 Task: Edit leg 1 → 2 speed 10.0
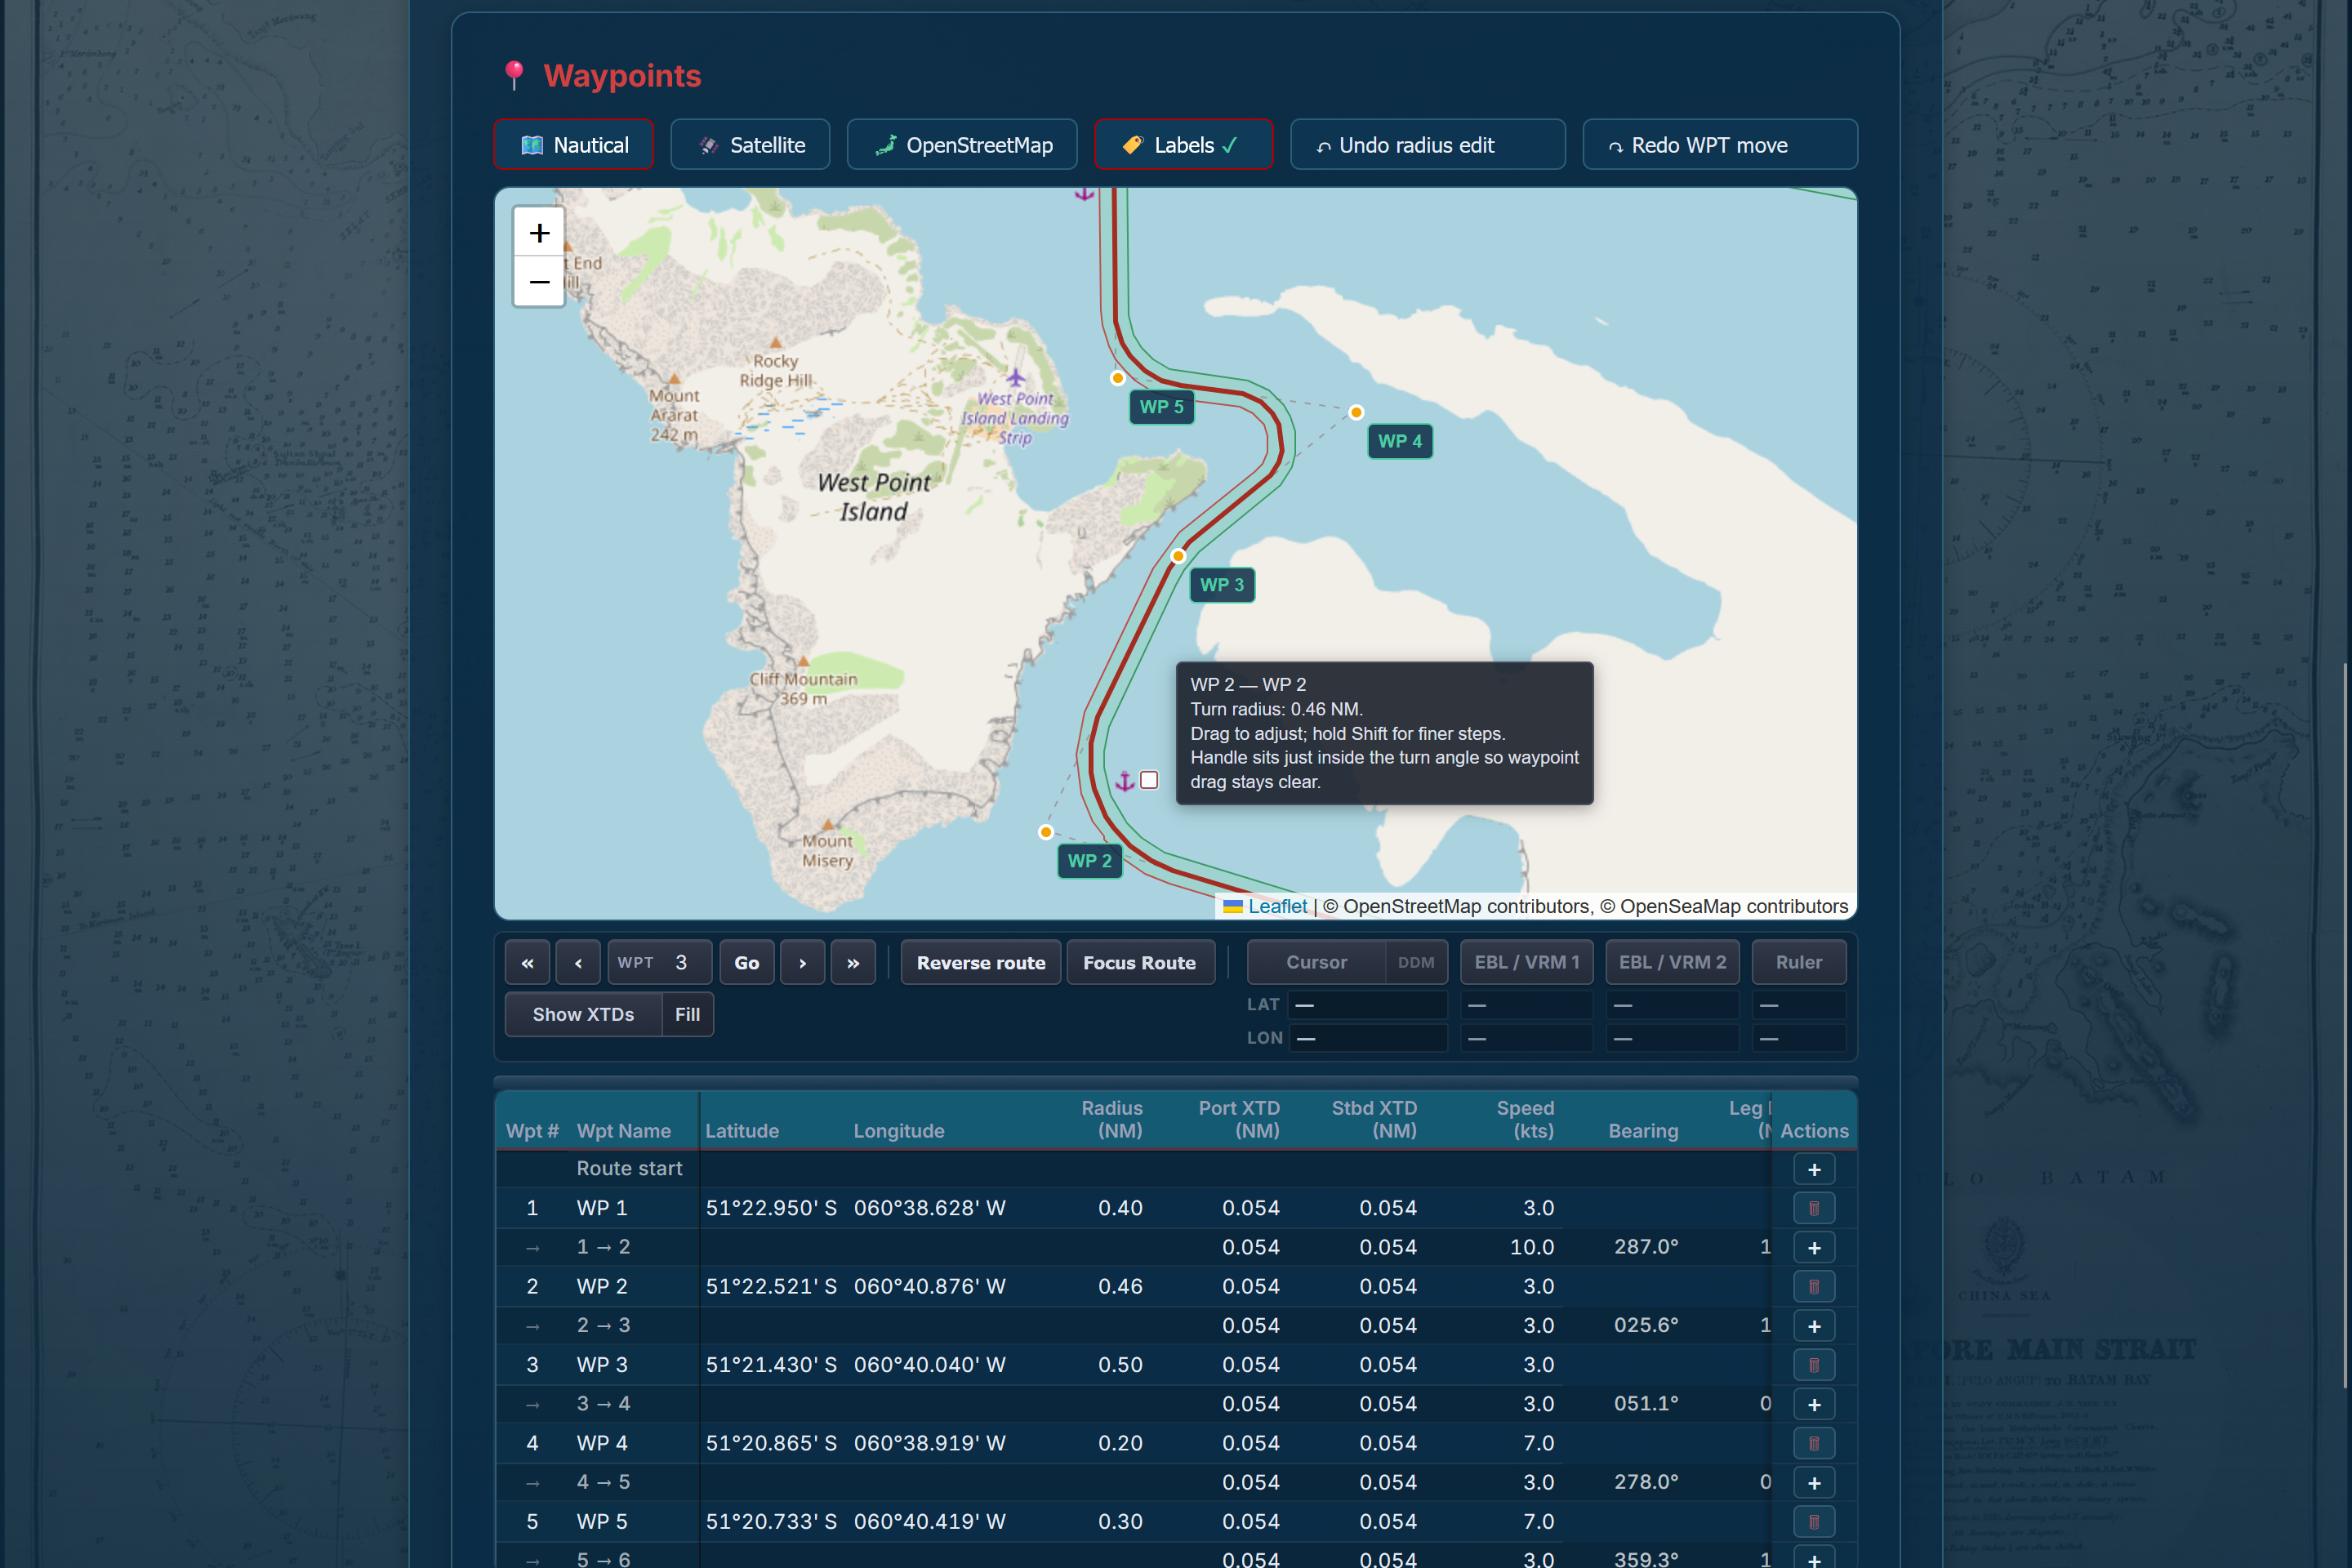point(1531,1247)
